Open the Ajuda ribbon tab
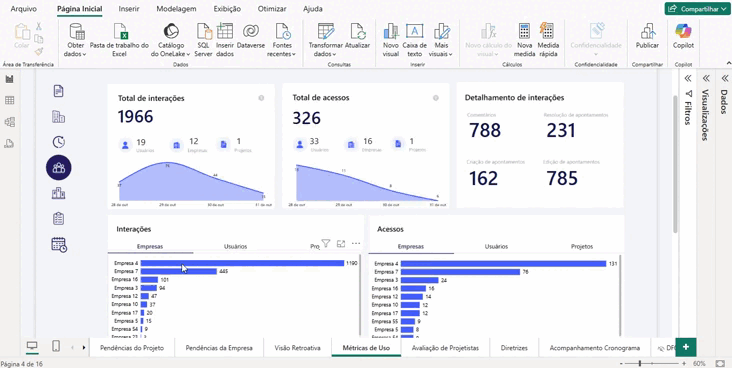732x368 pixels. tap(312, 9)
